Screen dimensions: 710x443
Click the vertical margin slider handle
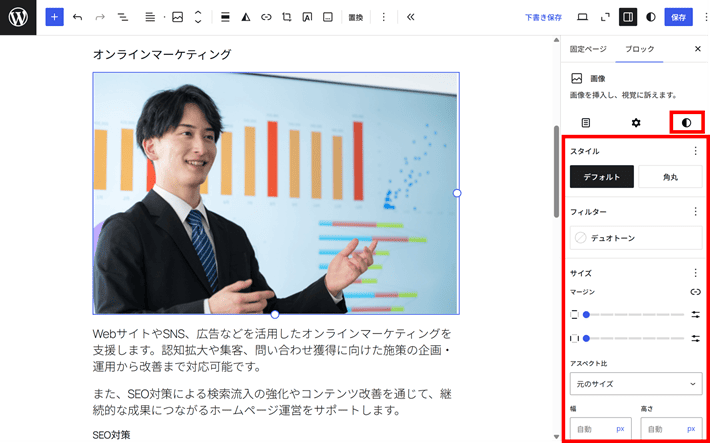[x=586, y=314]
